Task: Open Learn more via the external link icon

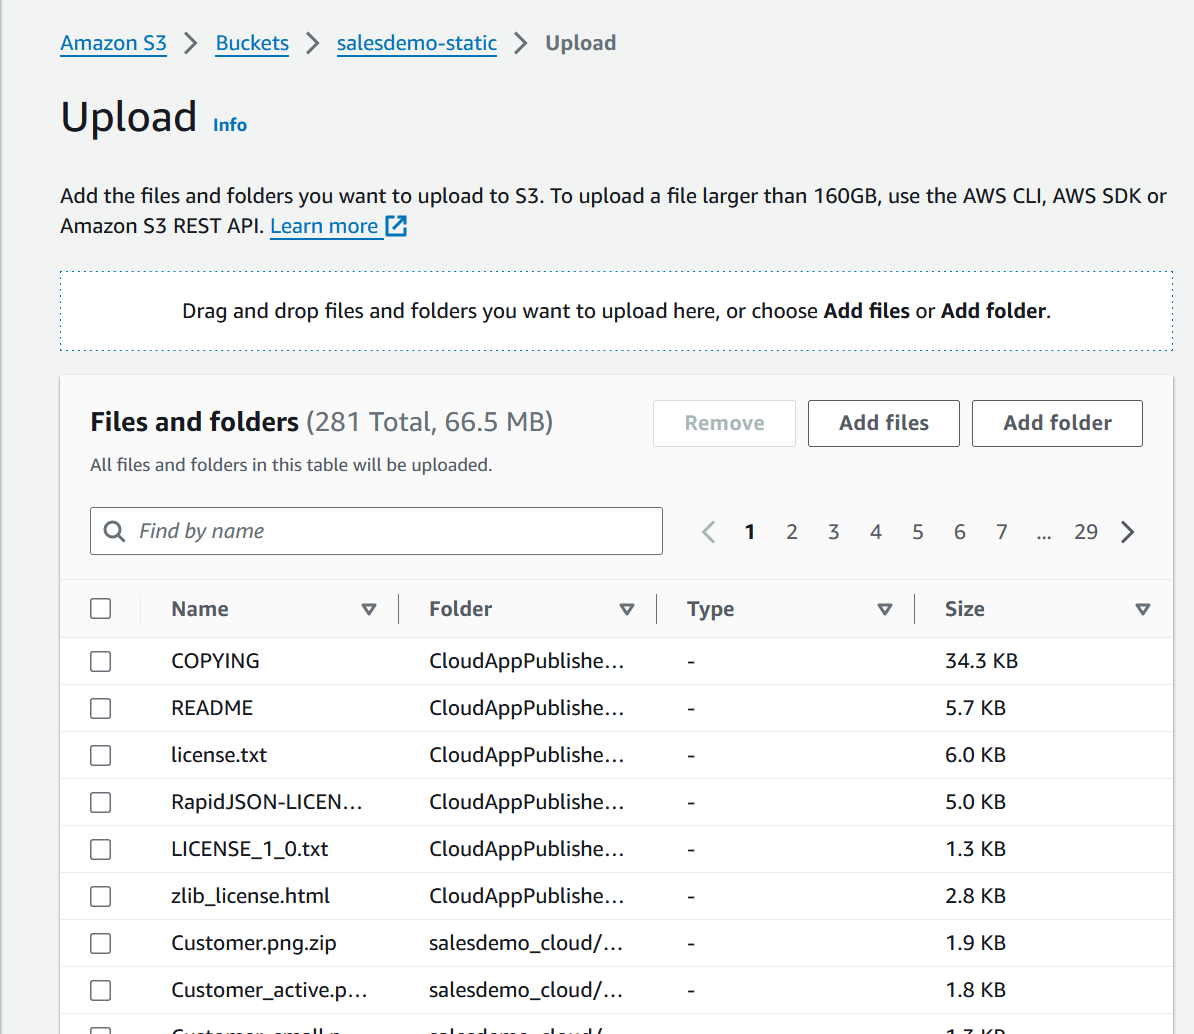Action: click(x=397, y=227)
